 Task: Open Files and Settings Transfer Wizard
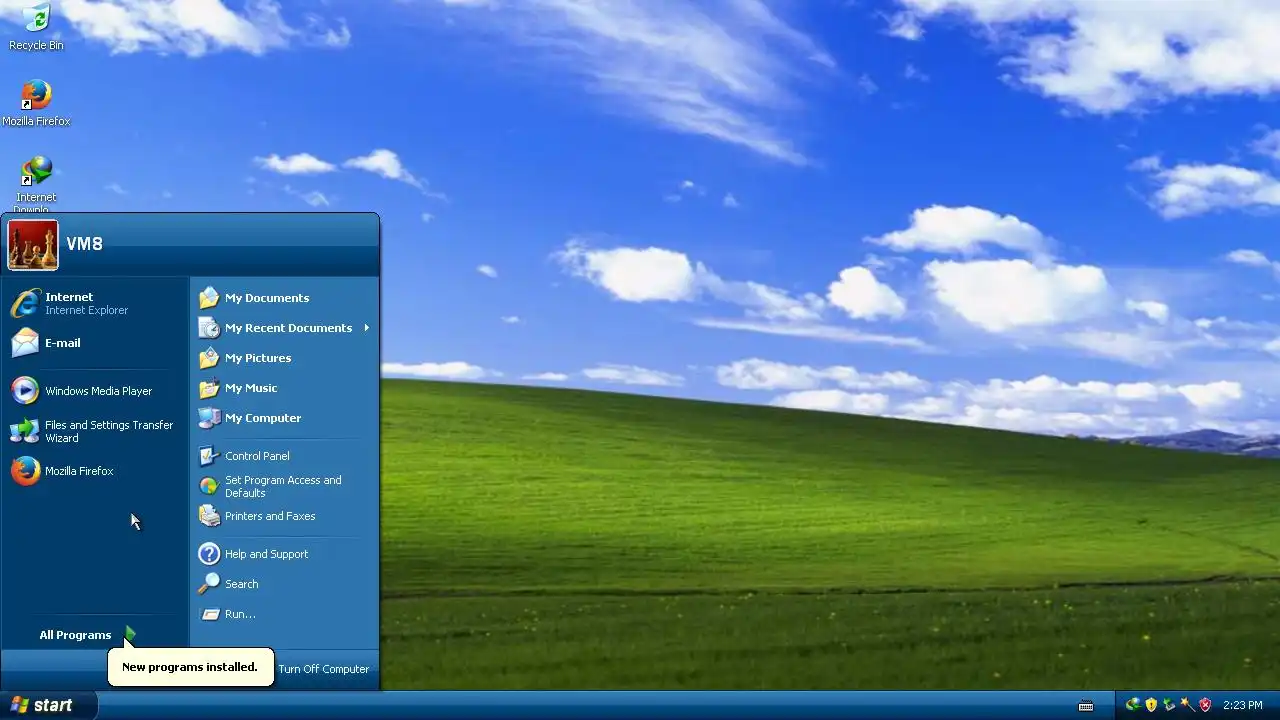95,431
